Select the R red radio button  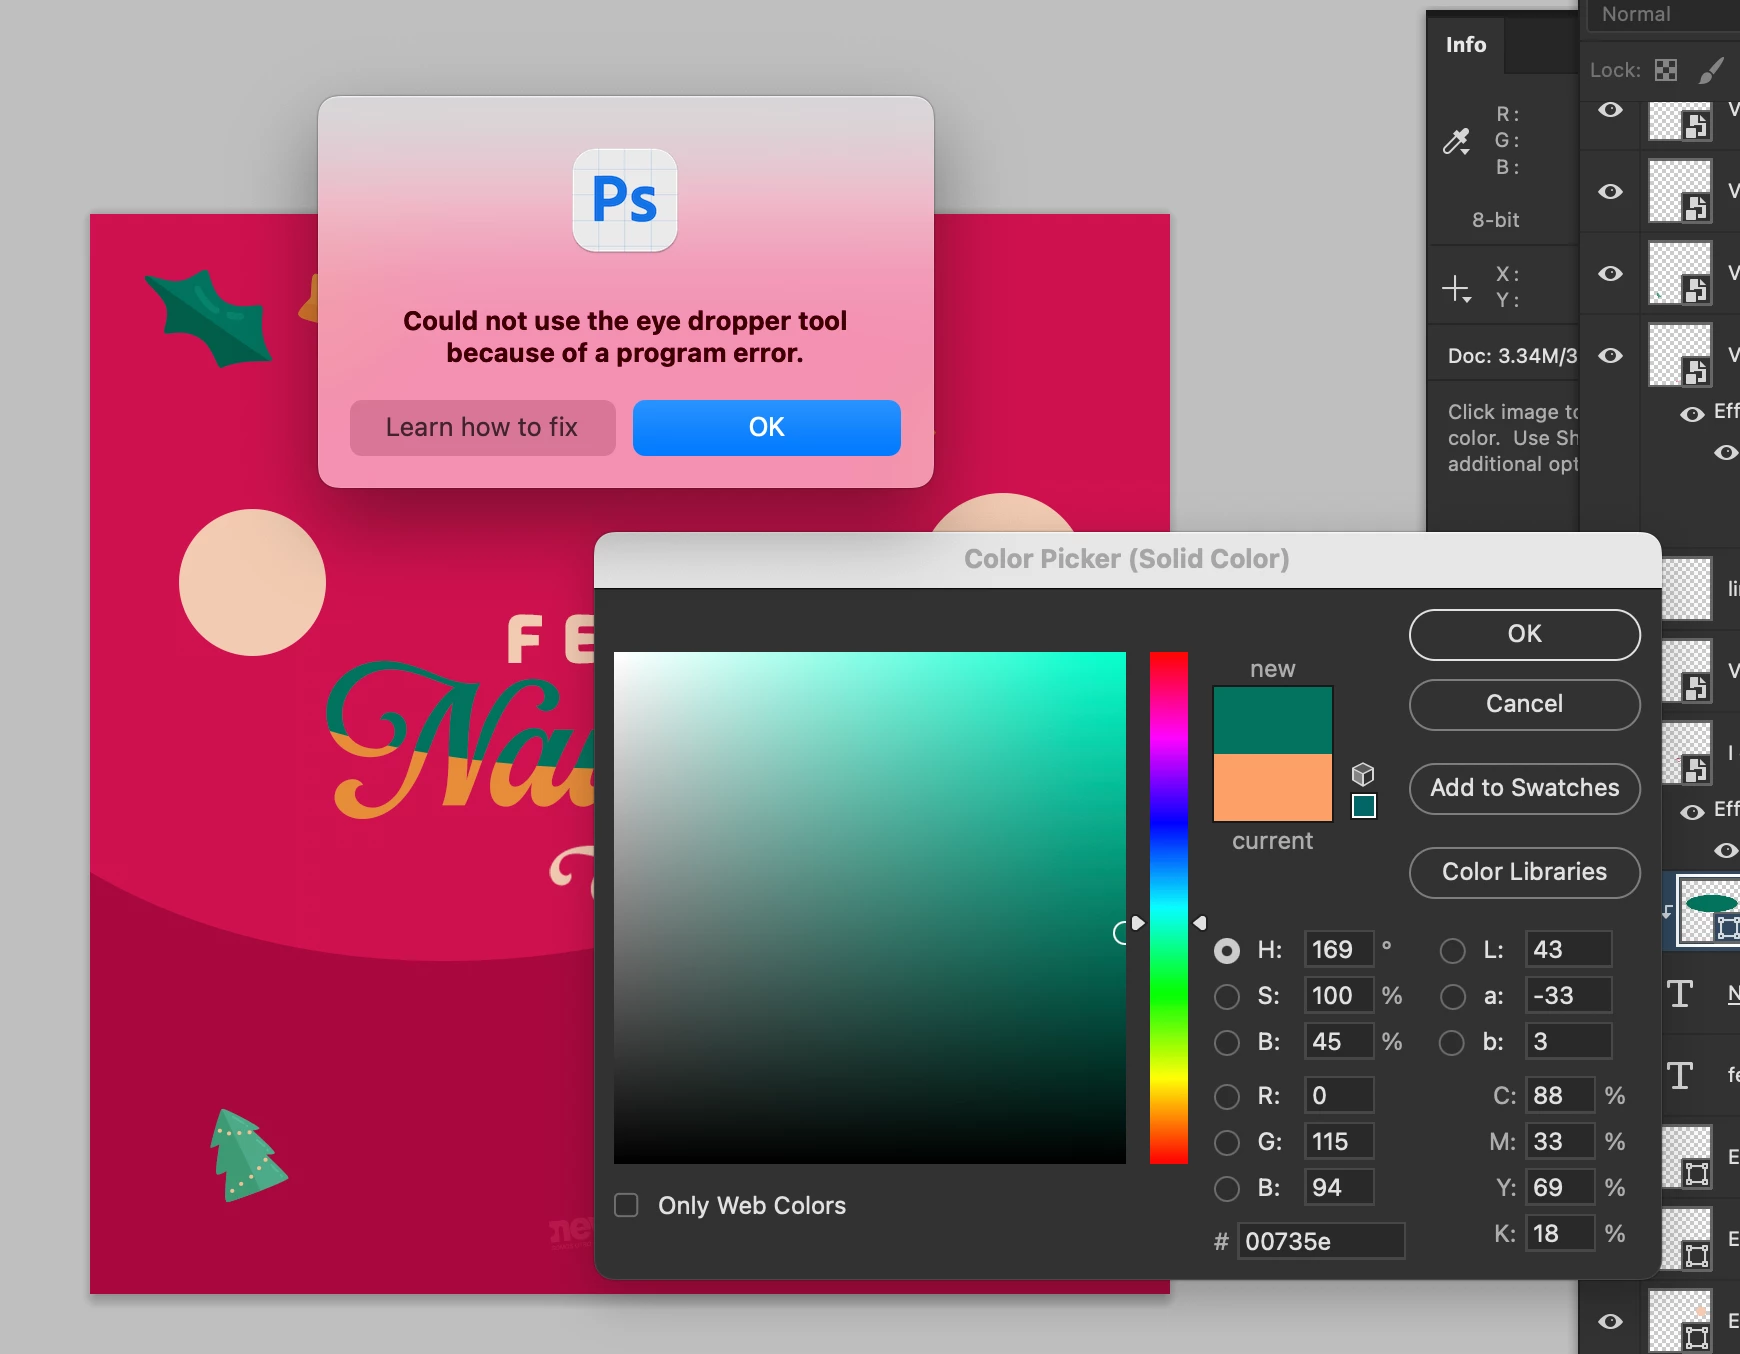point(1227,1096)
